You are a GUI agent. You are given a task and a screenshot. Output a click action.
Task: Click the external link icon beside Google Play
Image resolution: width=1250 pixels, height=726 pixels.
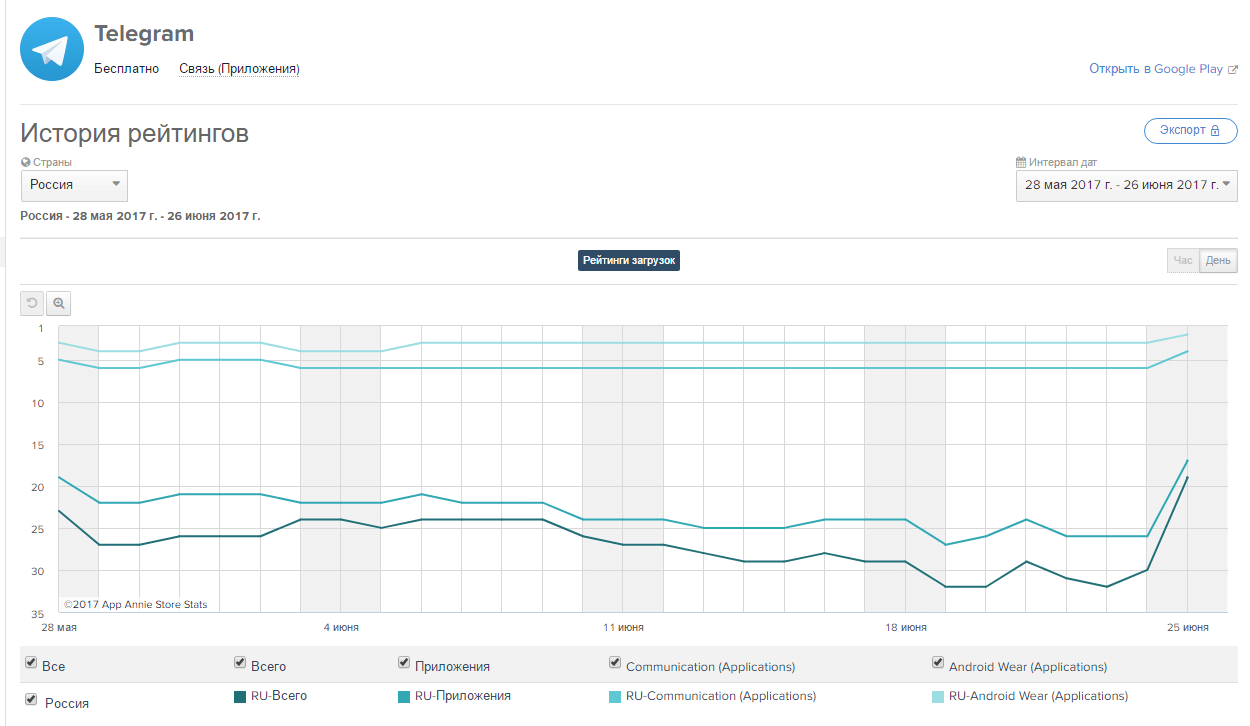coord(1232,70)
